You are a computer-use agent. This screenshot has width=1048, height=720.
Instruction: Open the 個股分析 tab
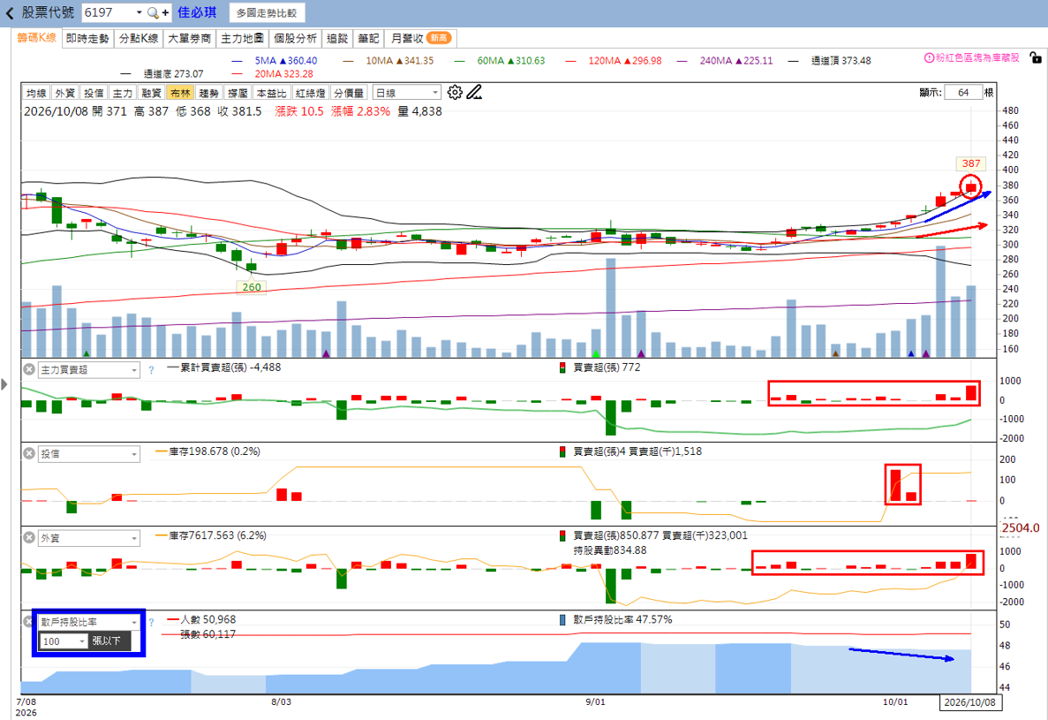point(295,38)
